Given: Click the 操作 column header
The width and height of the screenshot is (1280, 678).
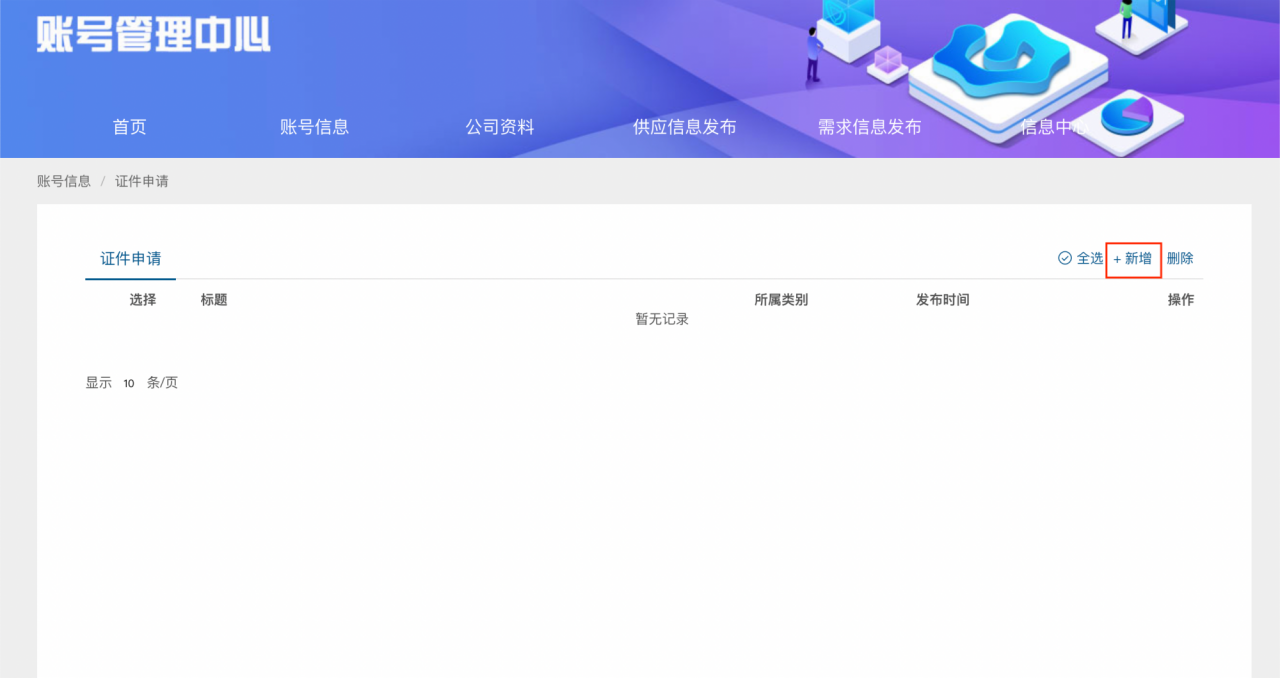Looking at the screenshot, I should click(1180, 300).
